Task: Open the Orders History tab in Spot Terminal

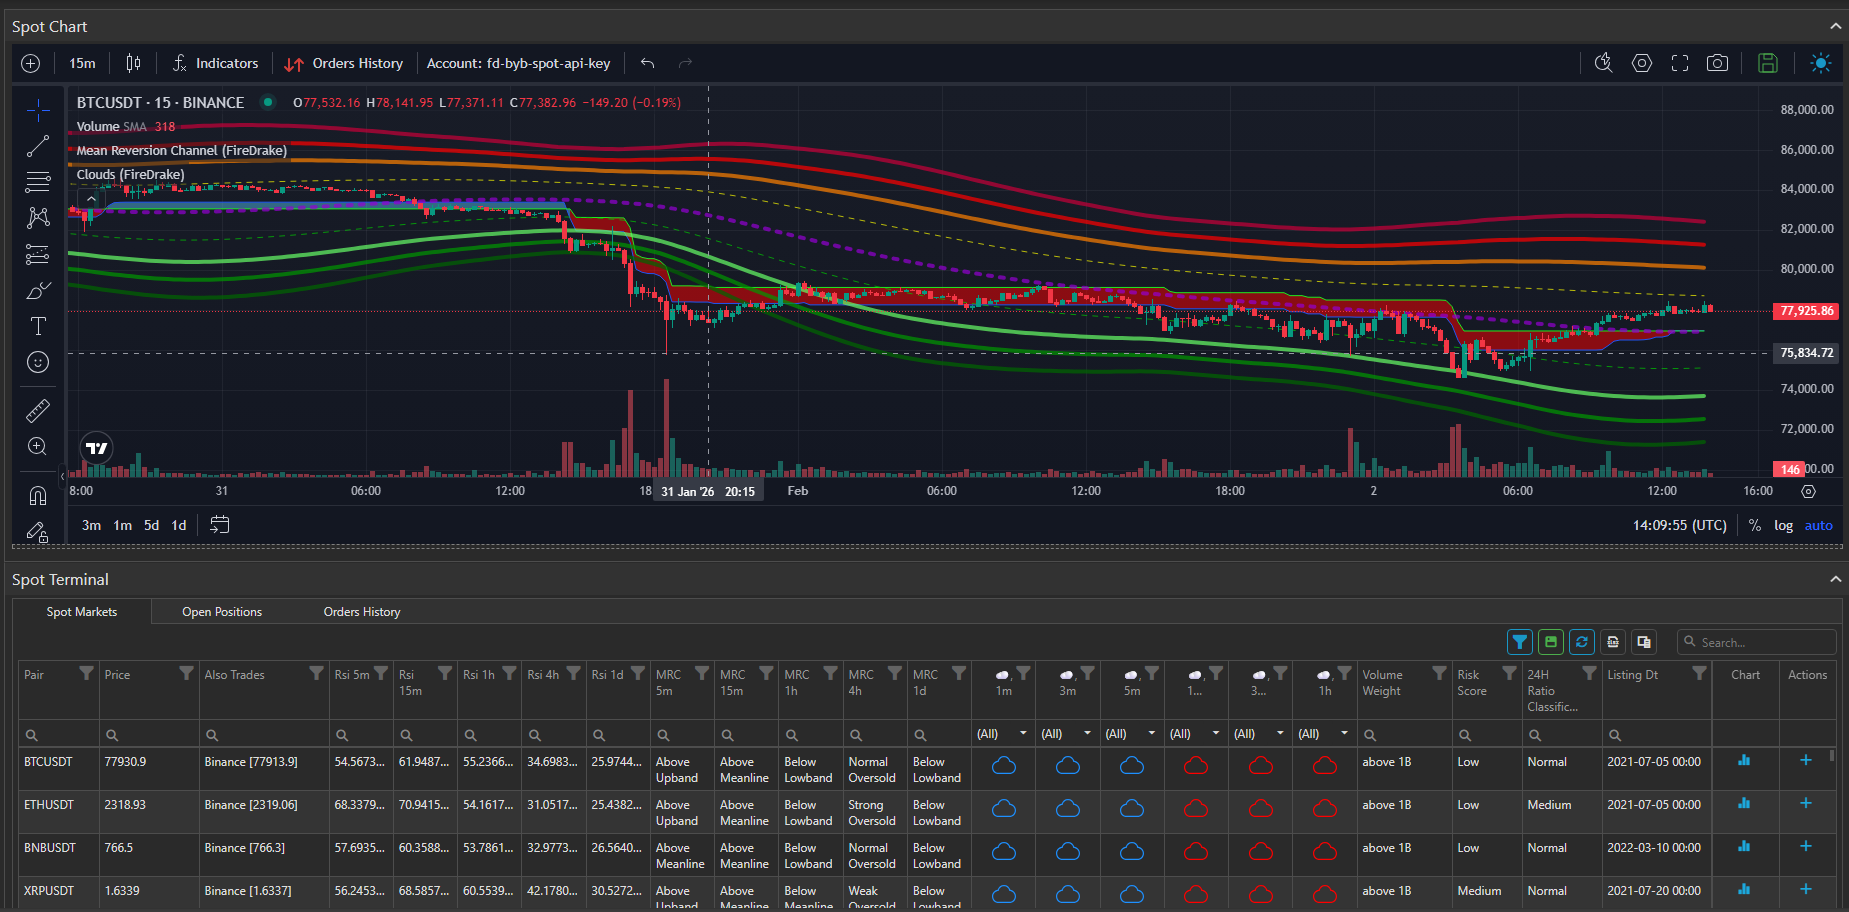Action: (x=362, y=612)
